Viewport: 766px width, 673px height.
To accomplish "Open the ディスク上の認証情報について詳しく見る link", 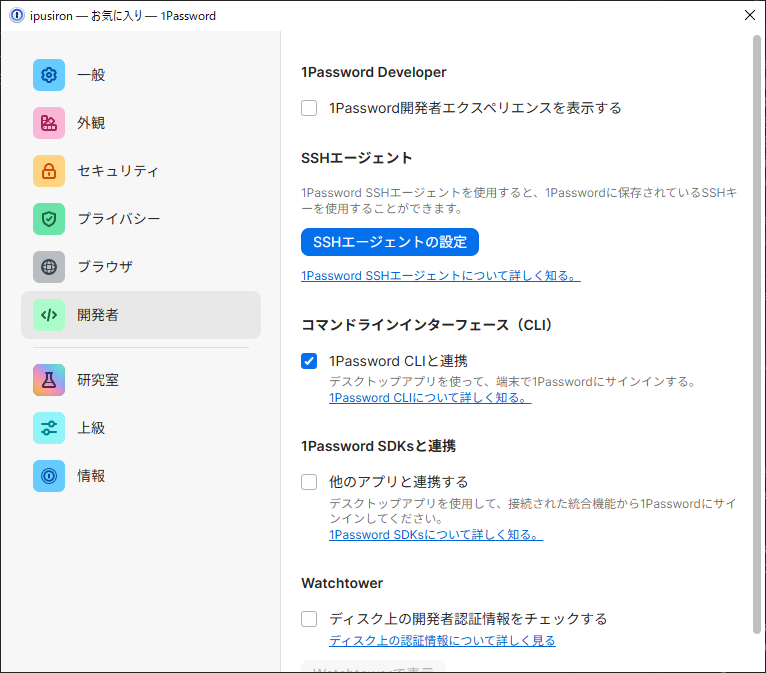I will click(x=442, y=641).
